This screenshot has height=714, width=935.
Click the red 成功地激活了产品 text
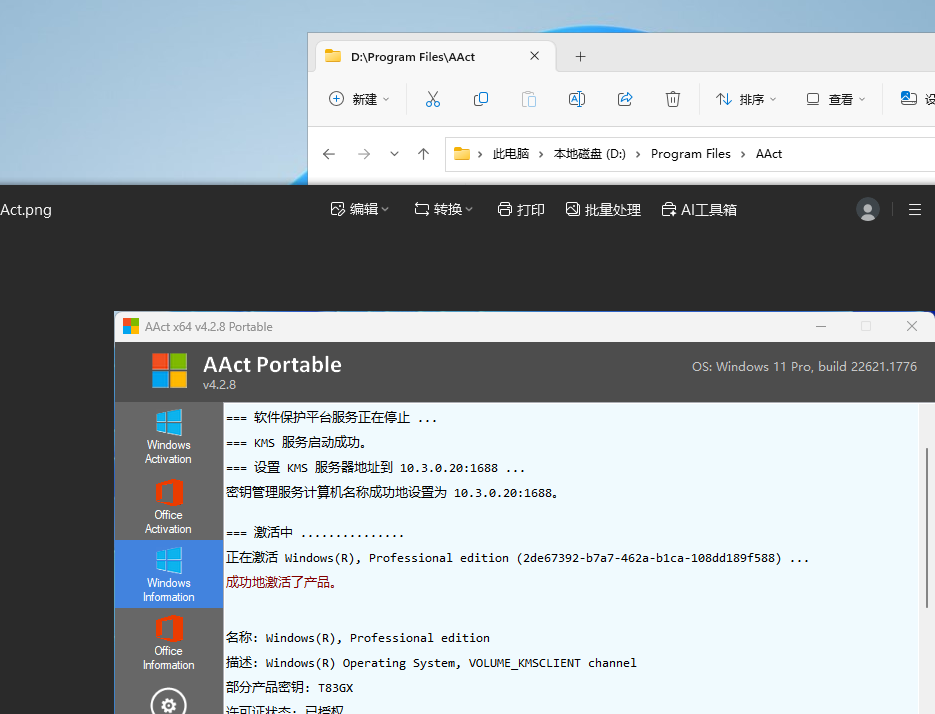pyautogui.click(x=281, y=582)
